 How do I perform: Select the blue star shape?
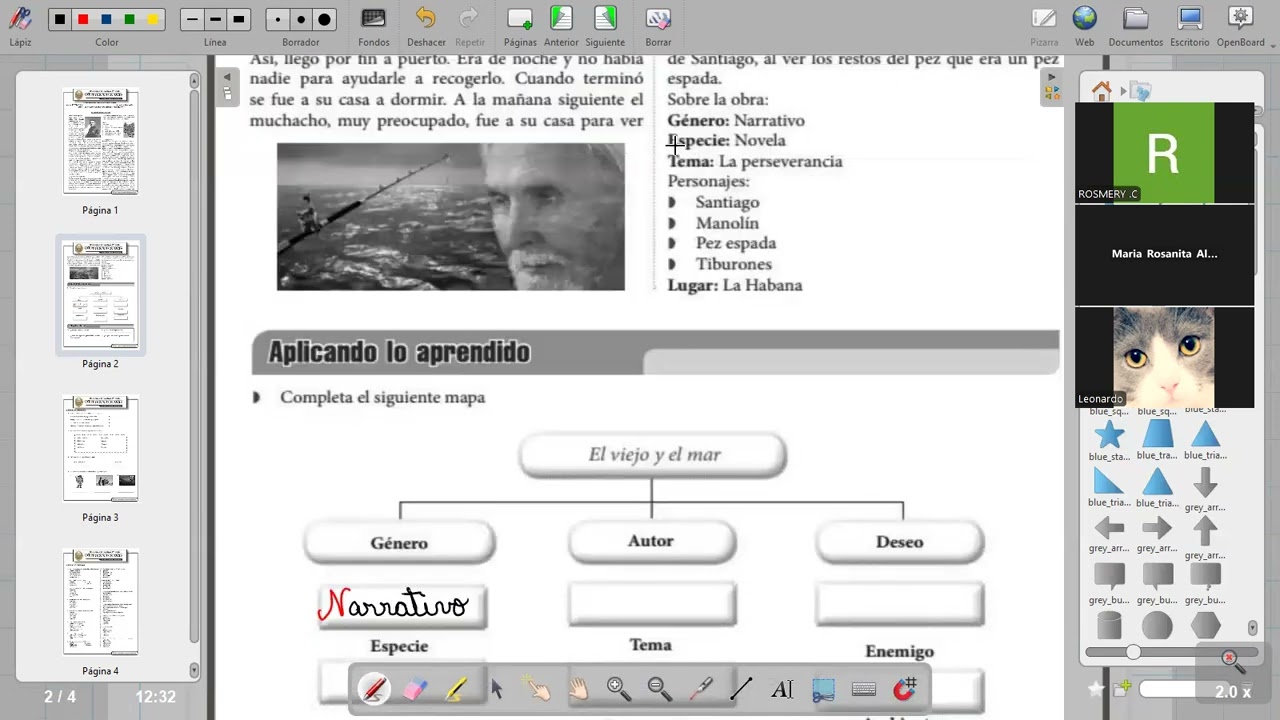(x=1109, y=435)
